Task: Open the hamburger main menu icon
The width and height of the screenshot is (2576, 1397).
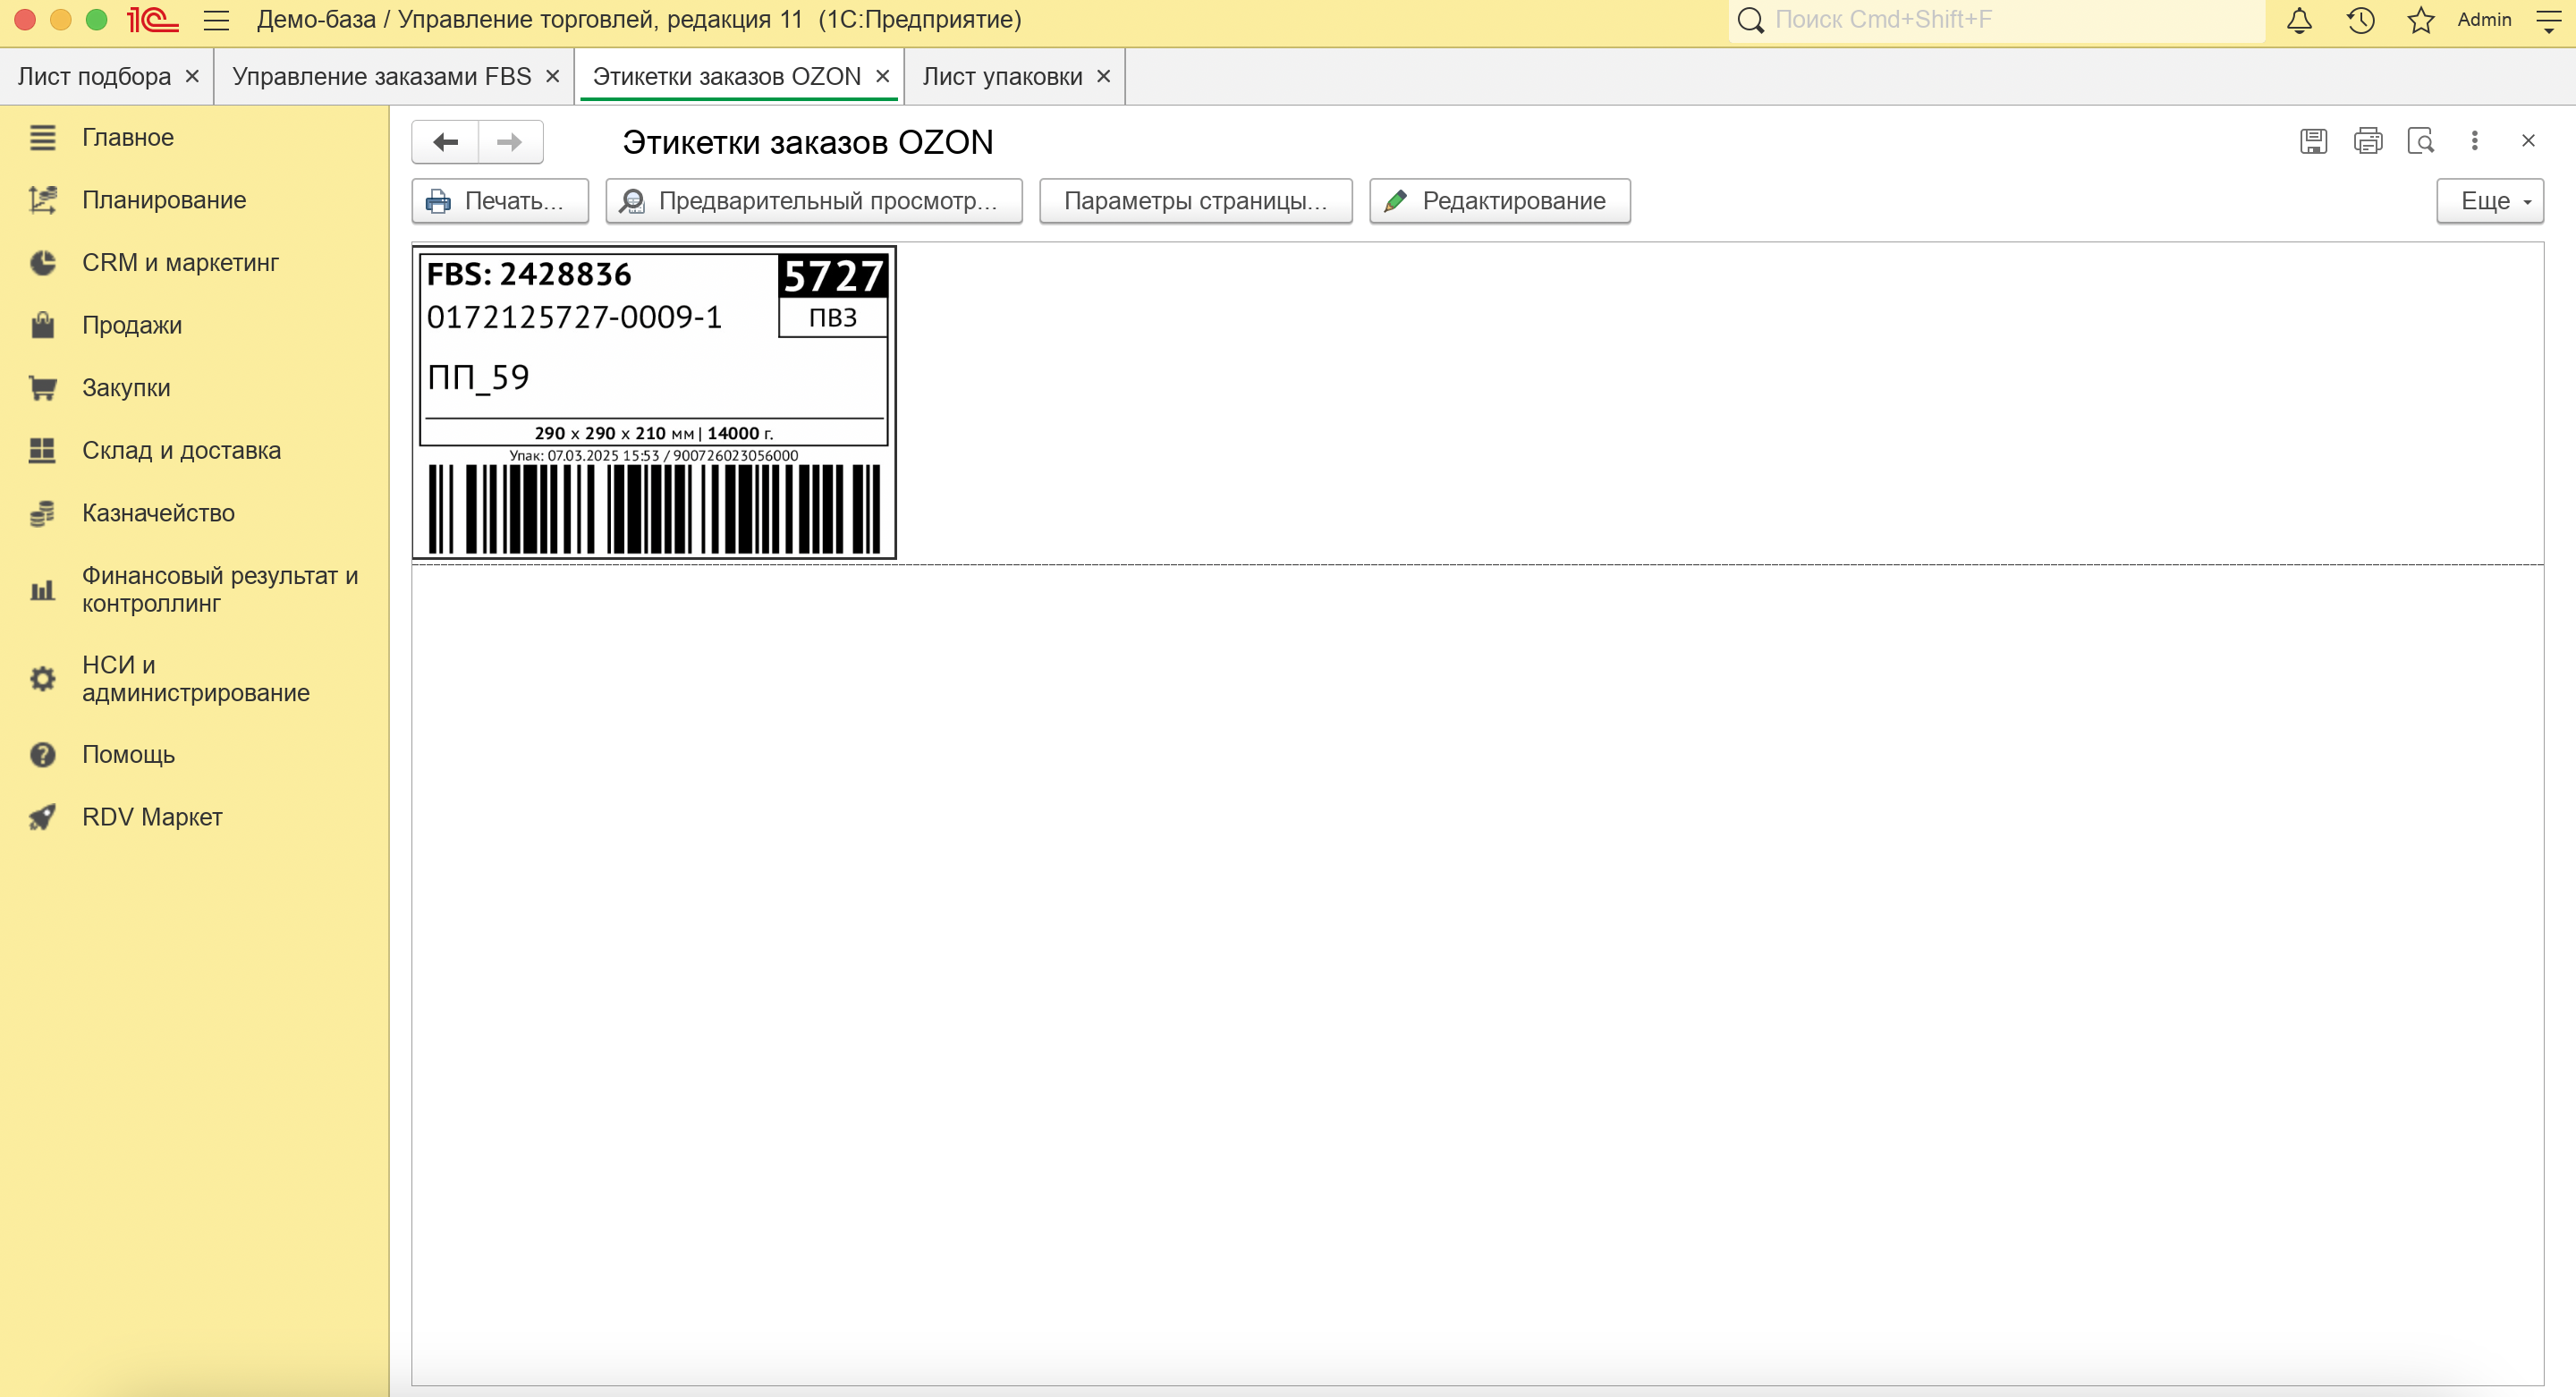Action: (x=216, y=20)
